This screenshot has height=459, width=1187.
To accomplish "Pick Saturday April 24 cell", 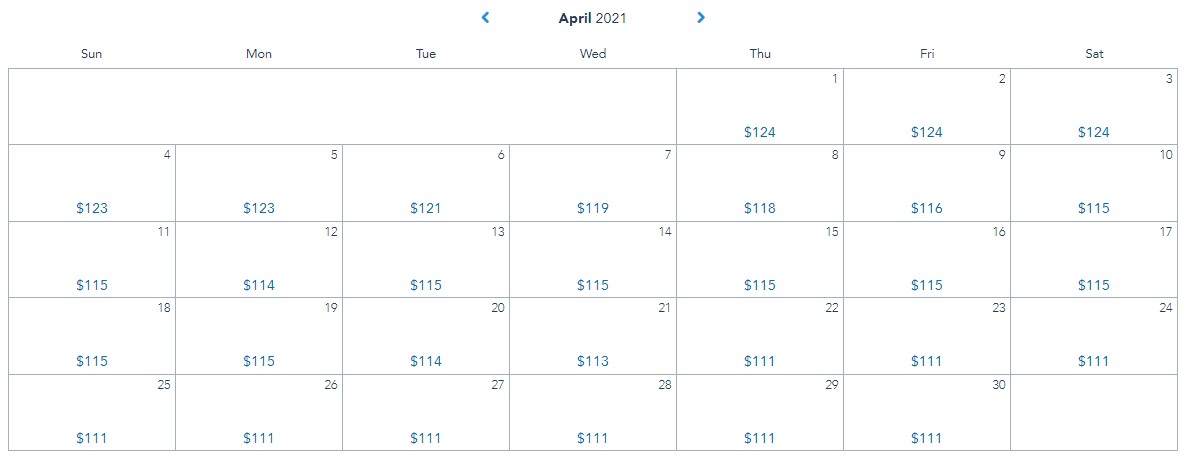I will point(1094,336).
